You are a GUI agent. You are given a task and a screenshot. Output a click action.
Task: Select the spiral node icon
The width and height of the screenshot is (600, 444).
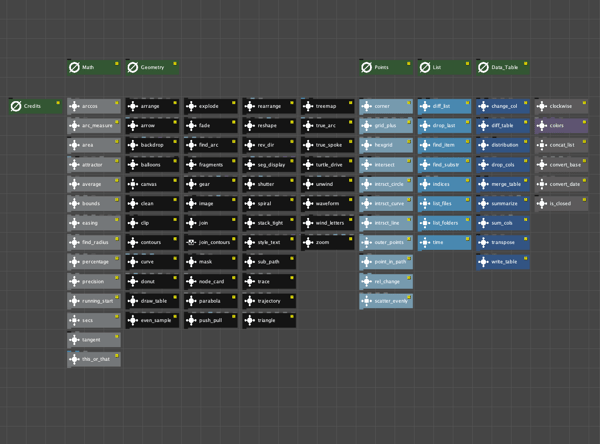coord(250,203)
